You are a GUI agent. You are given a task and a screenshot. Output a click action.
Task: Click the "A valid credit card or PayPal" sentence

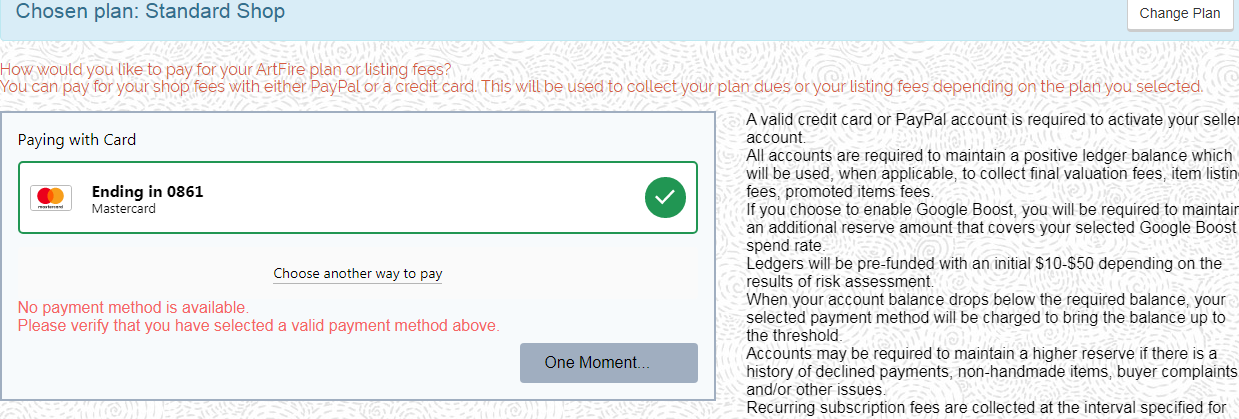point(990,128)
